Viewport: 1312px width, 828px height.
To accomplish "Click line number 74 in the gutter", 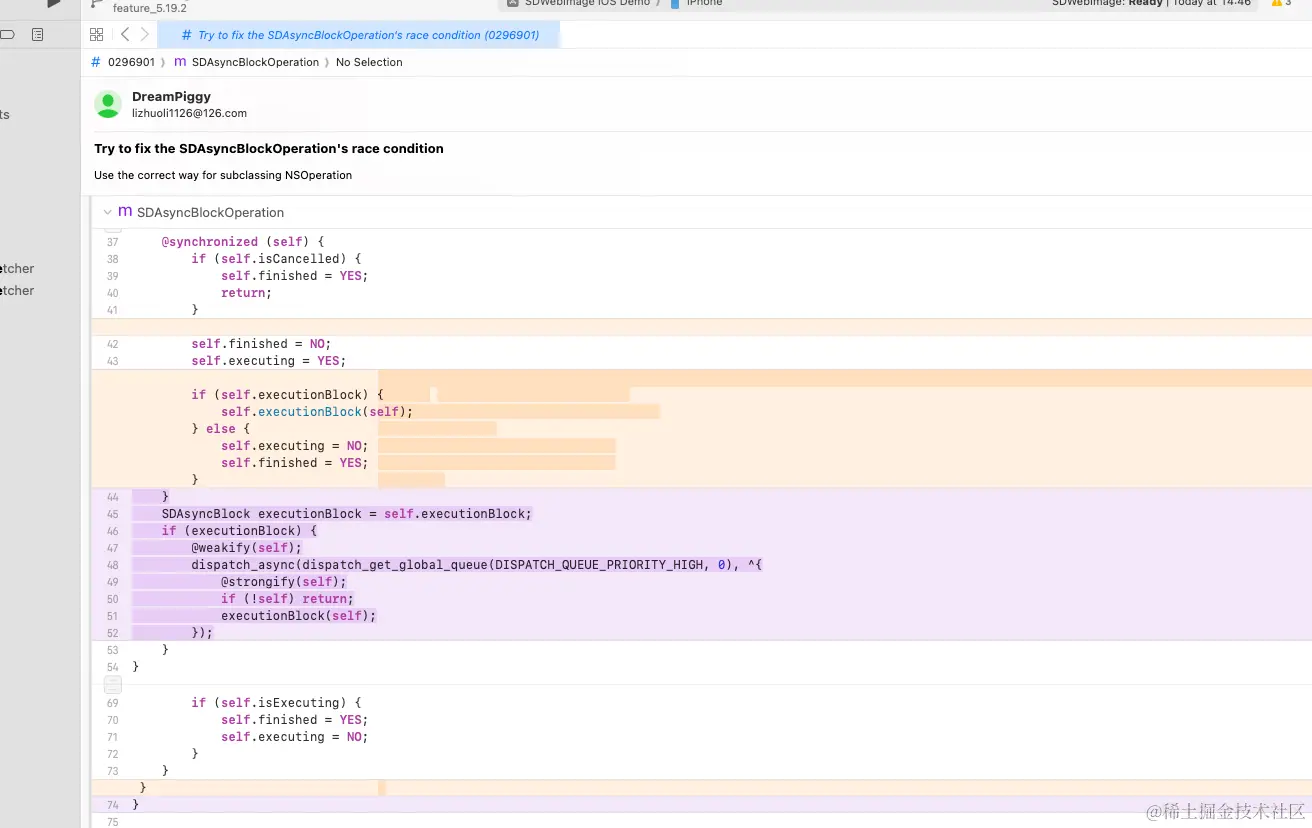I will (112, 805).
